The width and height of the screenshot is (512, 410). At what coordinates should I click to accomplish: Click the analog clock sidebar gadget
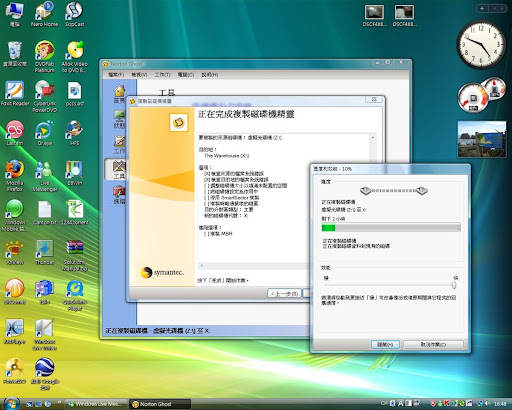(x=481, y=44)
